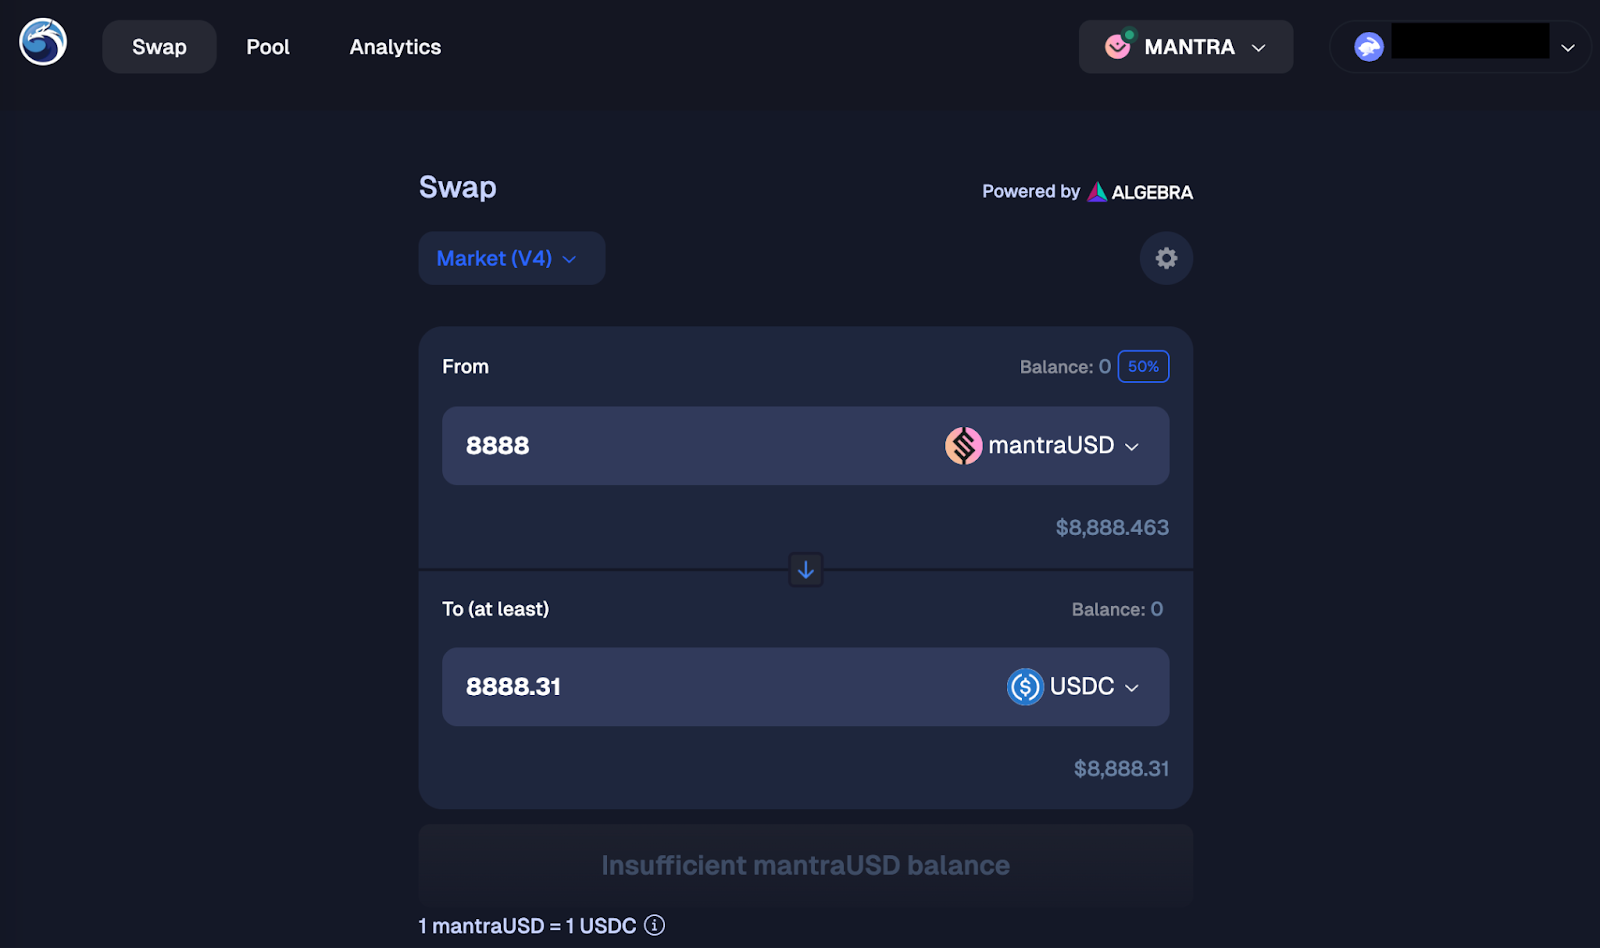Click the 50% balance button

coord(1143,367)
